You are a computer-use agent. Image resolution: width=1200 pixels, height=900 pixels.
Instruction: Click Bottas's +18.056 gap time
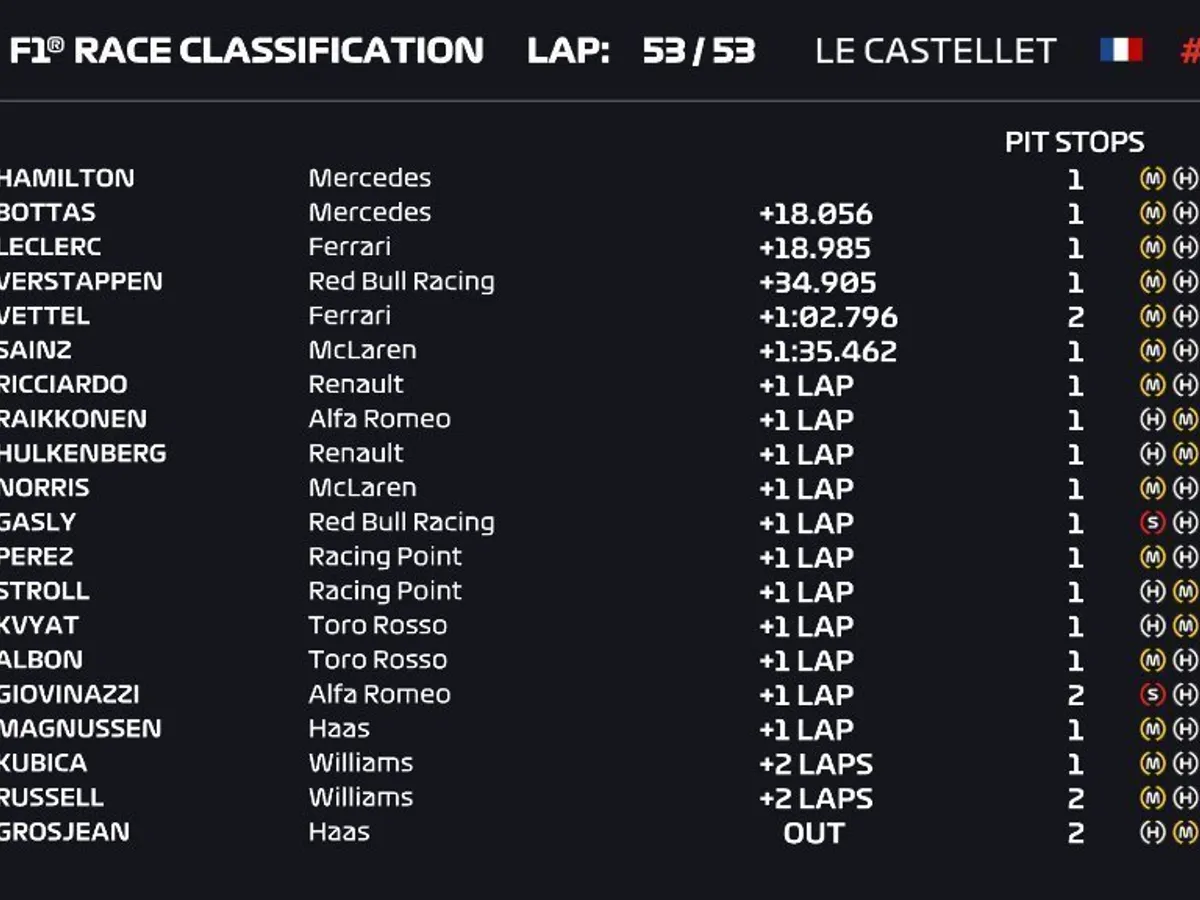815,214
